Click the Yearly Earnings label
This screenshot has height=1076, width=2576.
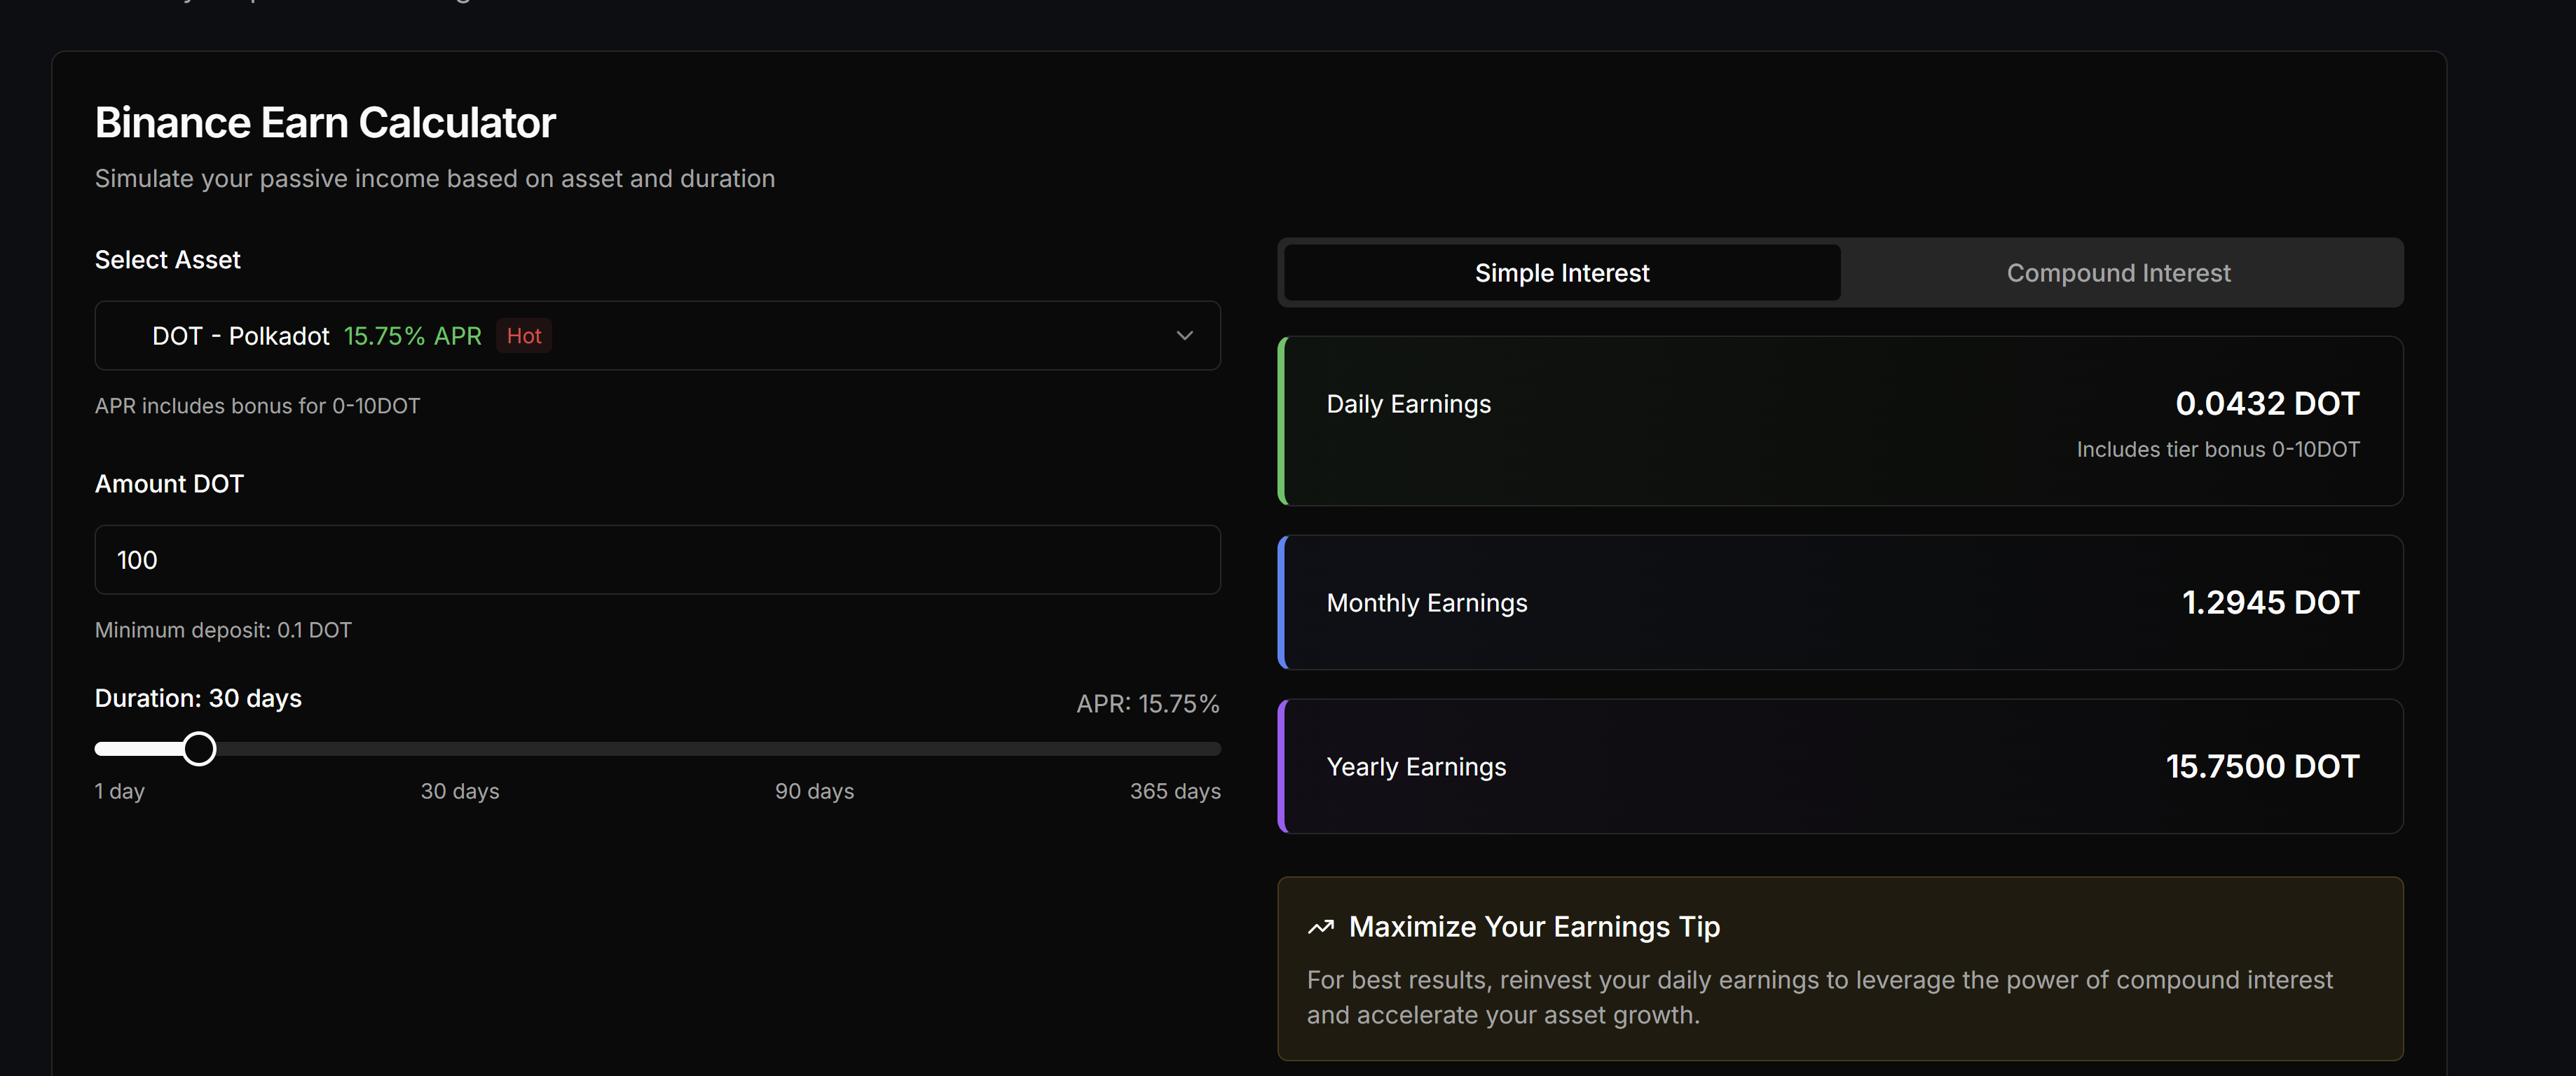1416,767
